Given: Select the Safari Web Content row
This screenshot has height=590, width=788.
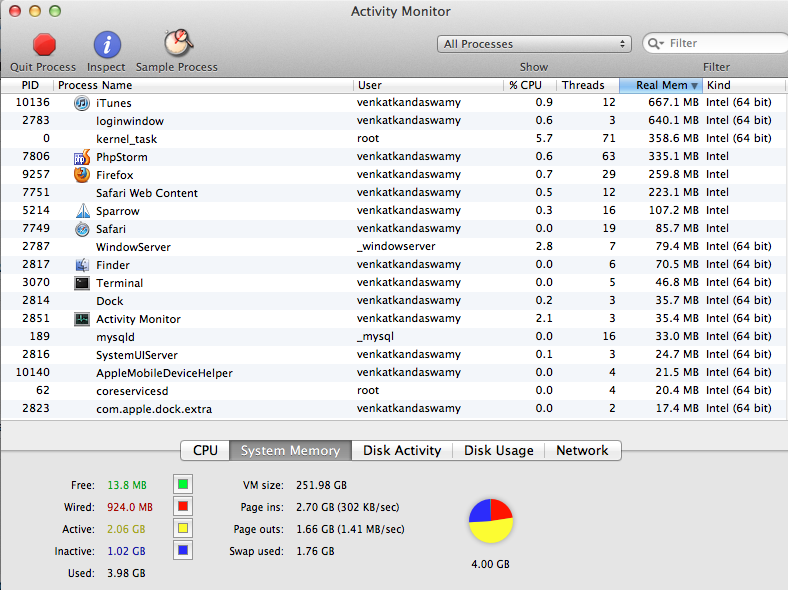Looking at the screenshot, I should 394,193.
